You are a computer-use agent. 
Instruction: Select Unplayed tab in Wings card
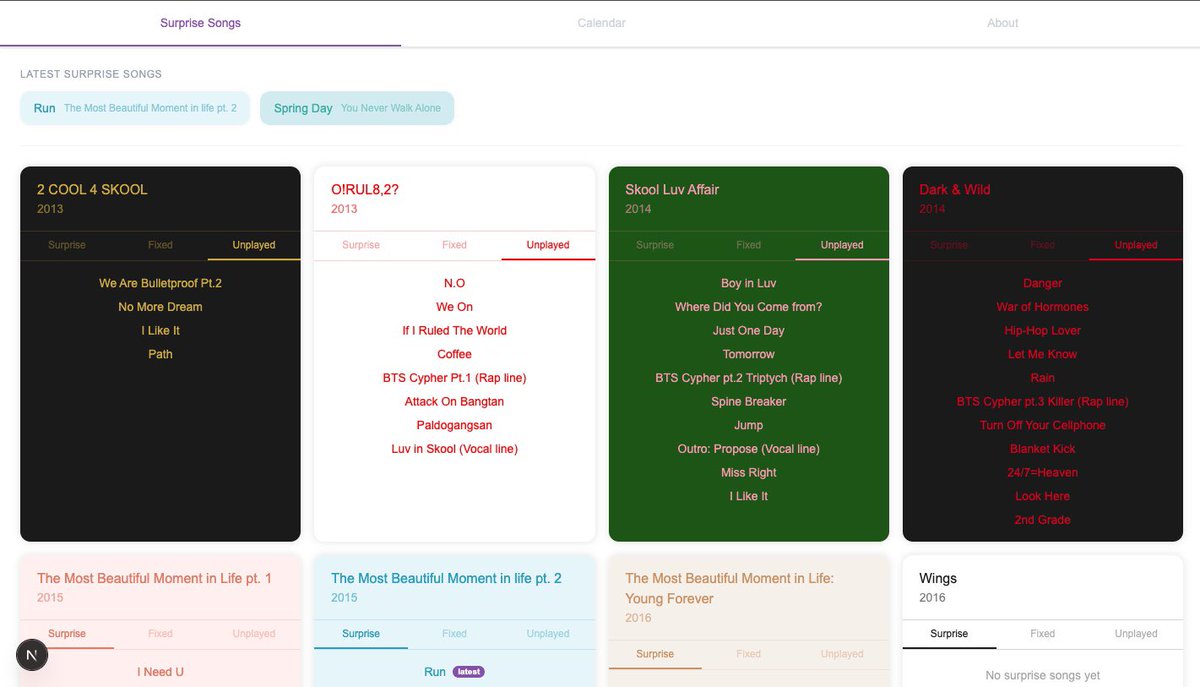point(1136,634)
